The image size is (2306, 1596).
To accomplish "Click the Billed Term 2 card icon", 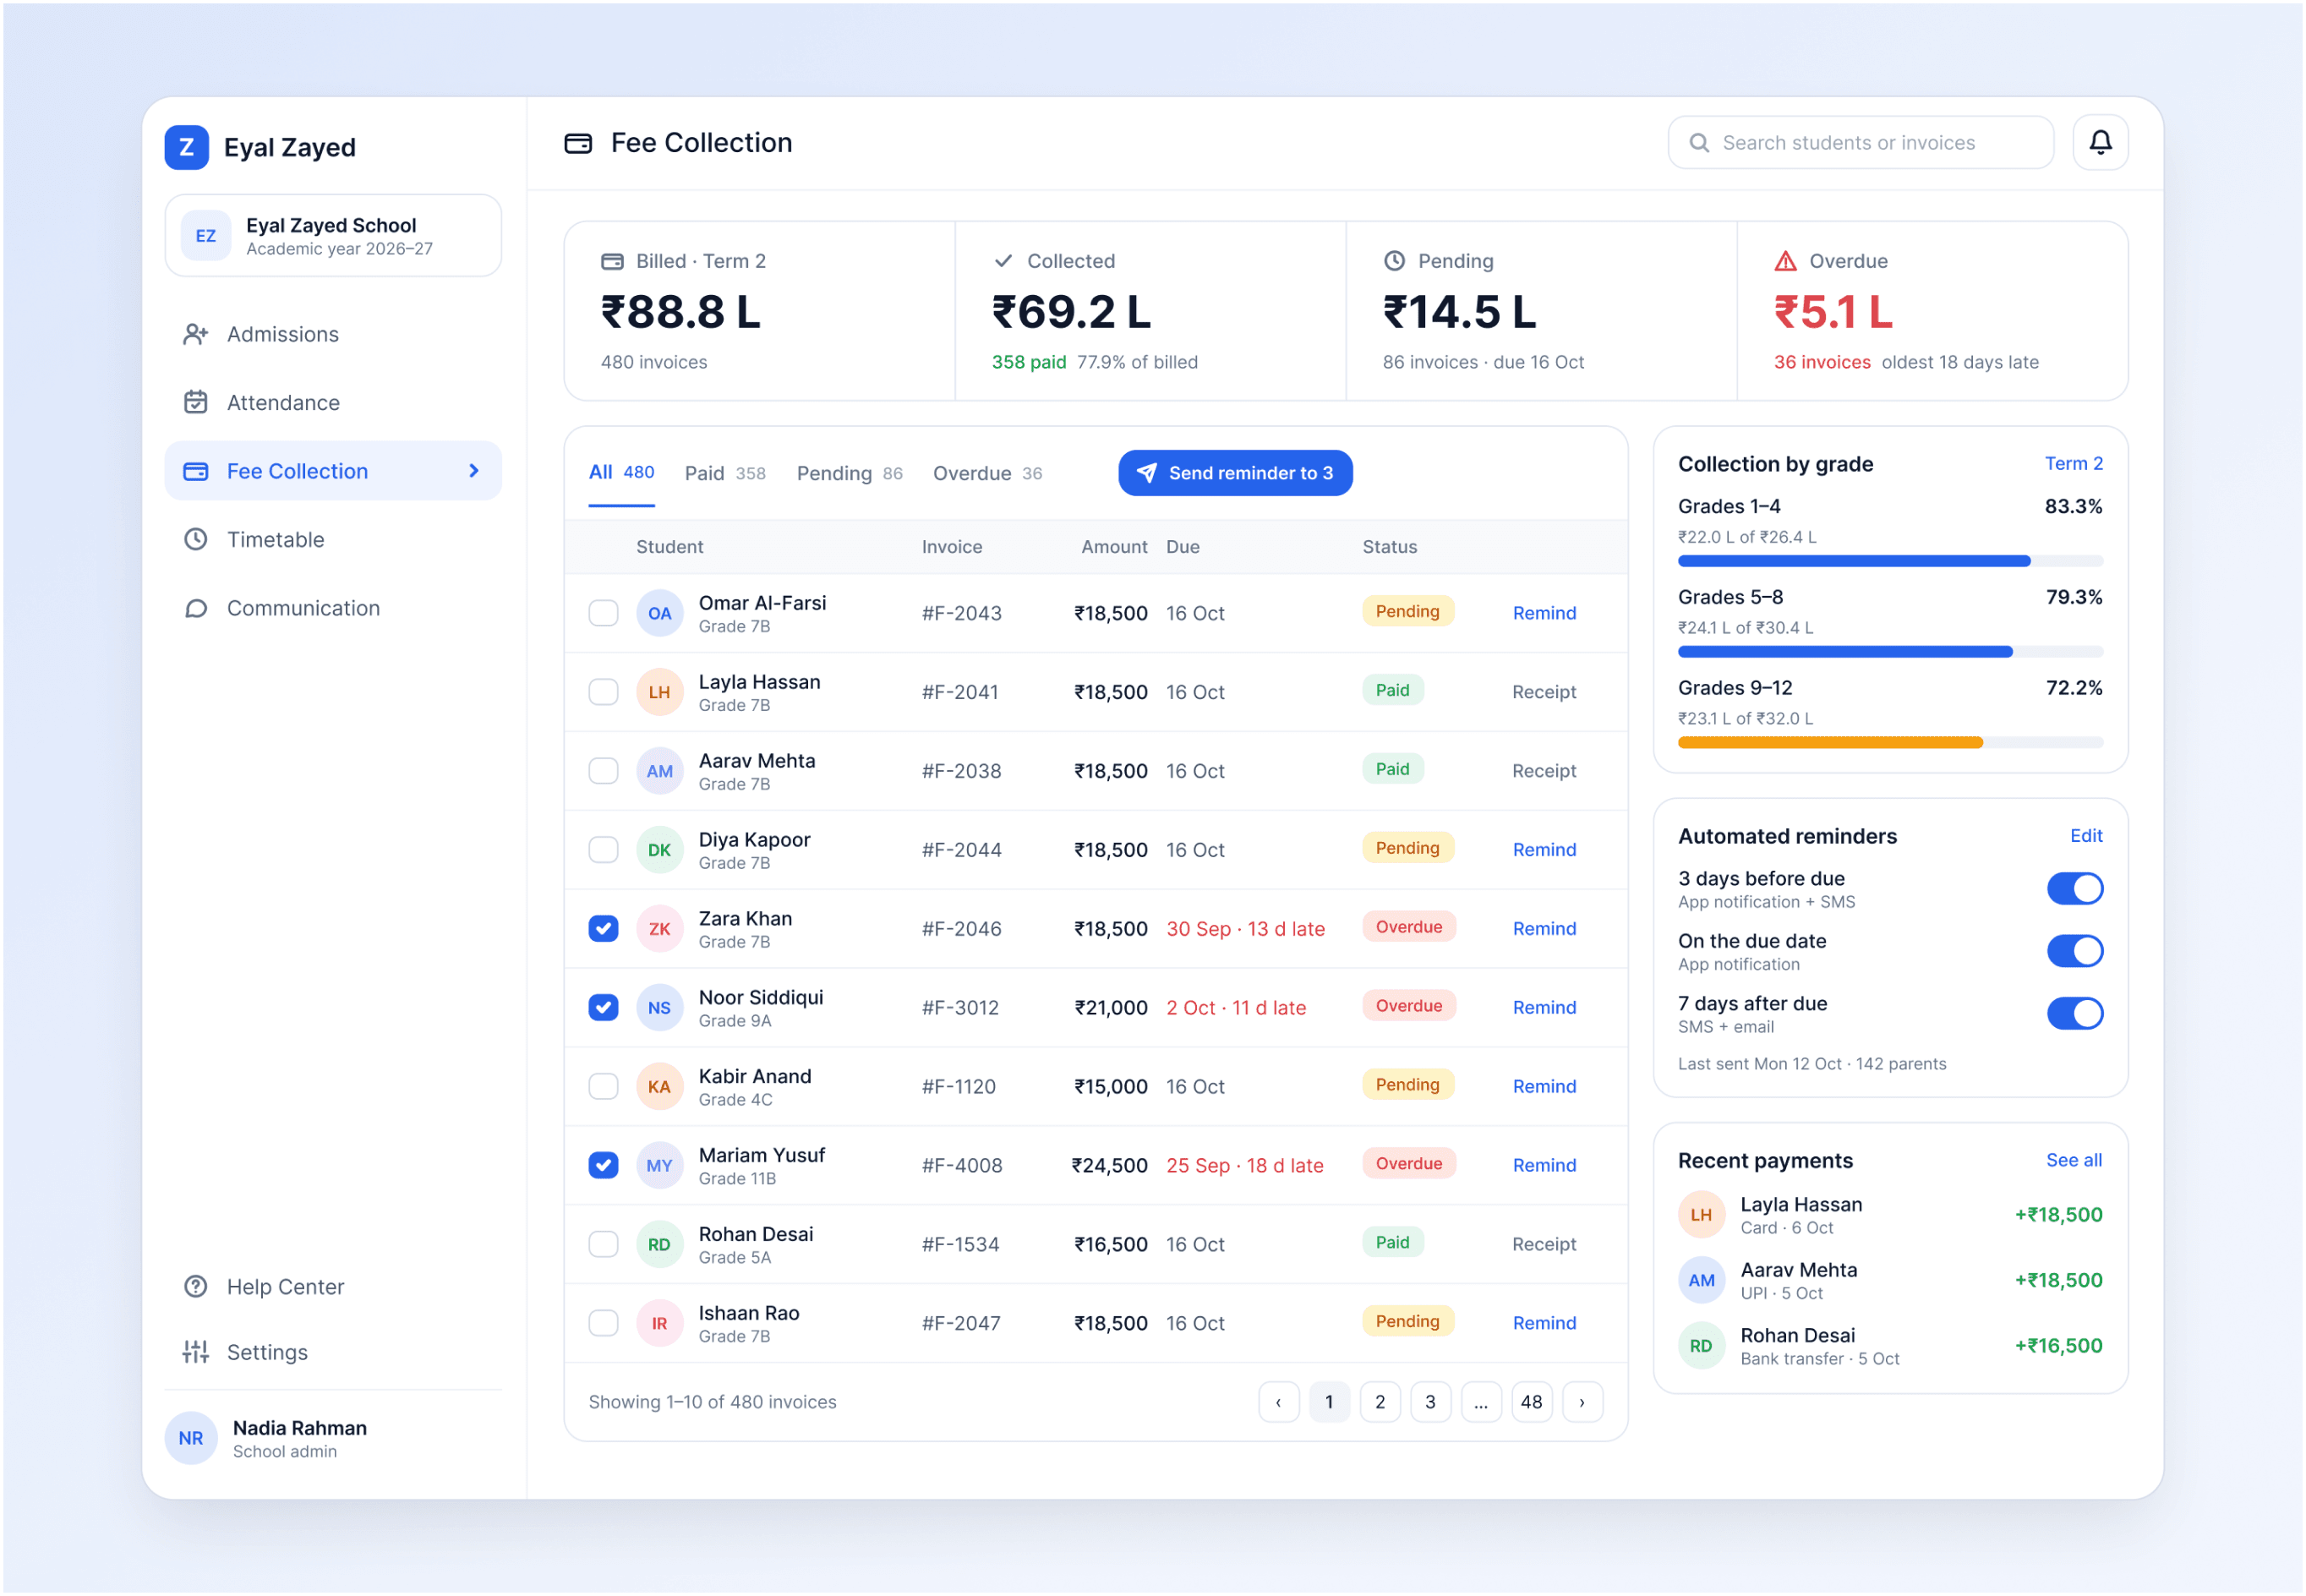I will (612, 261).
